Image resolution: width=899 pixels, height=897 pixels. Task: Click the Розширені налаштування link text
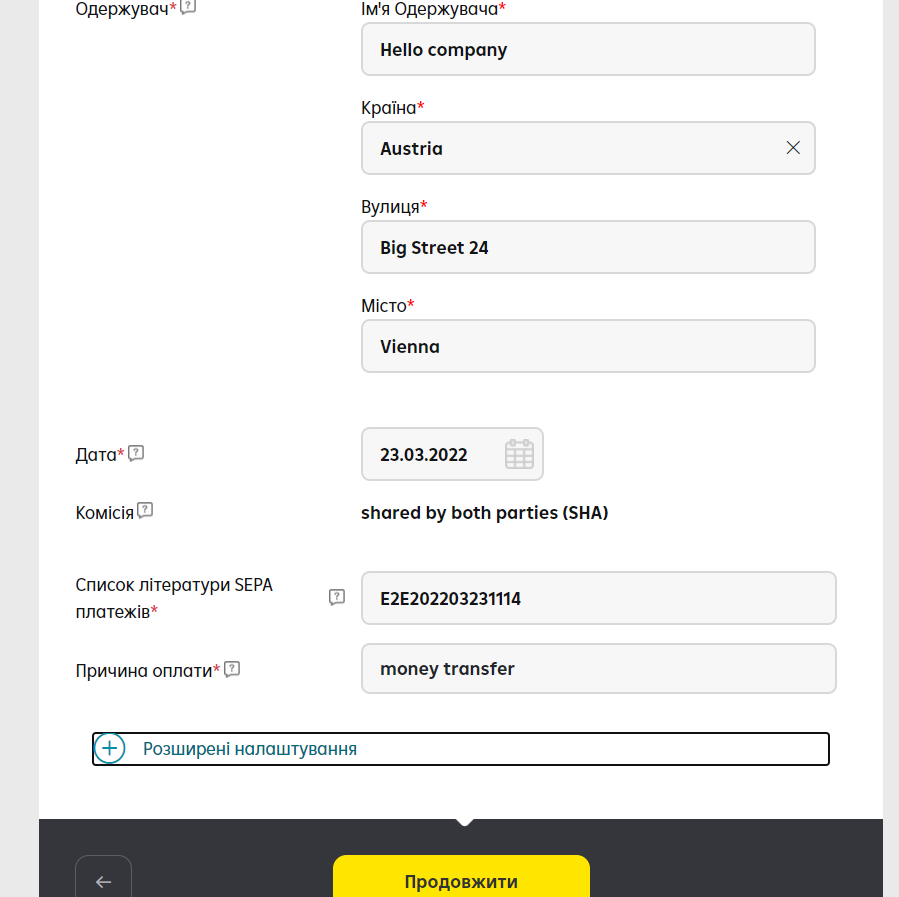click(x=250, y=749)
